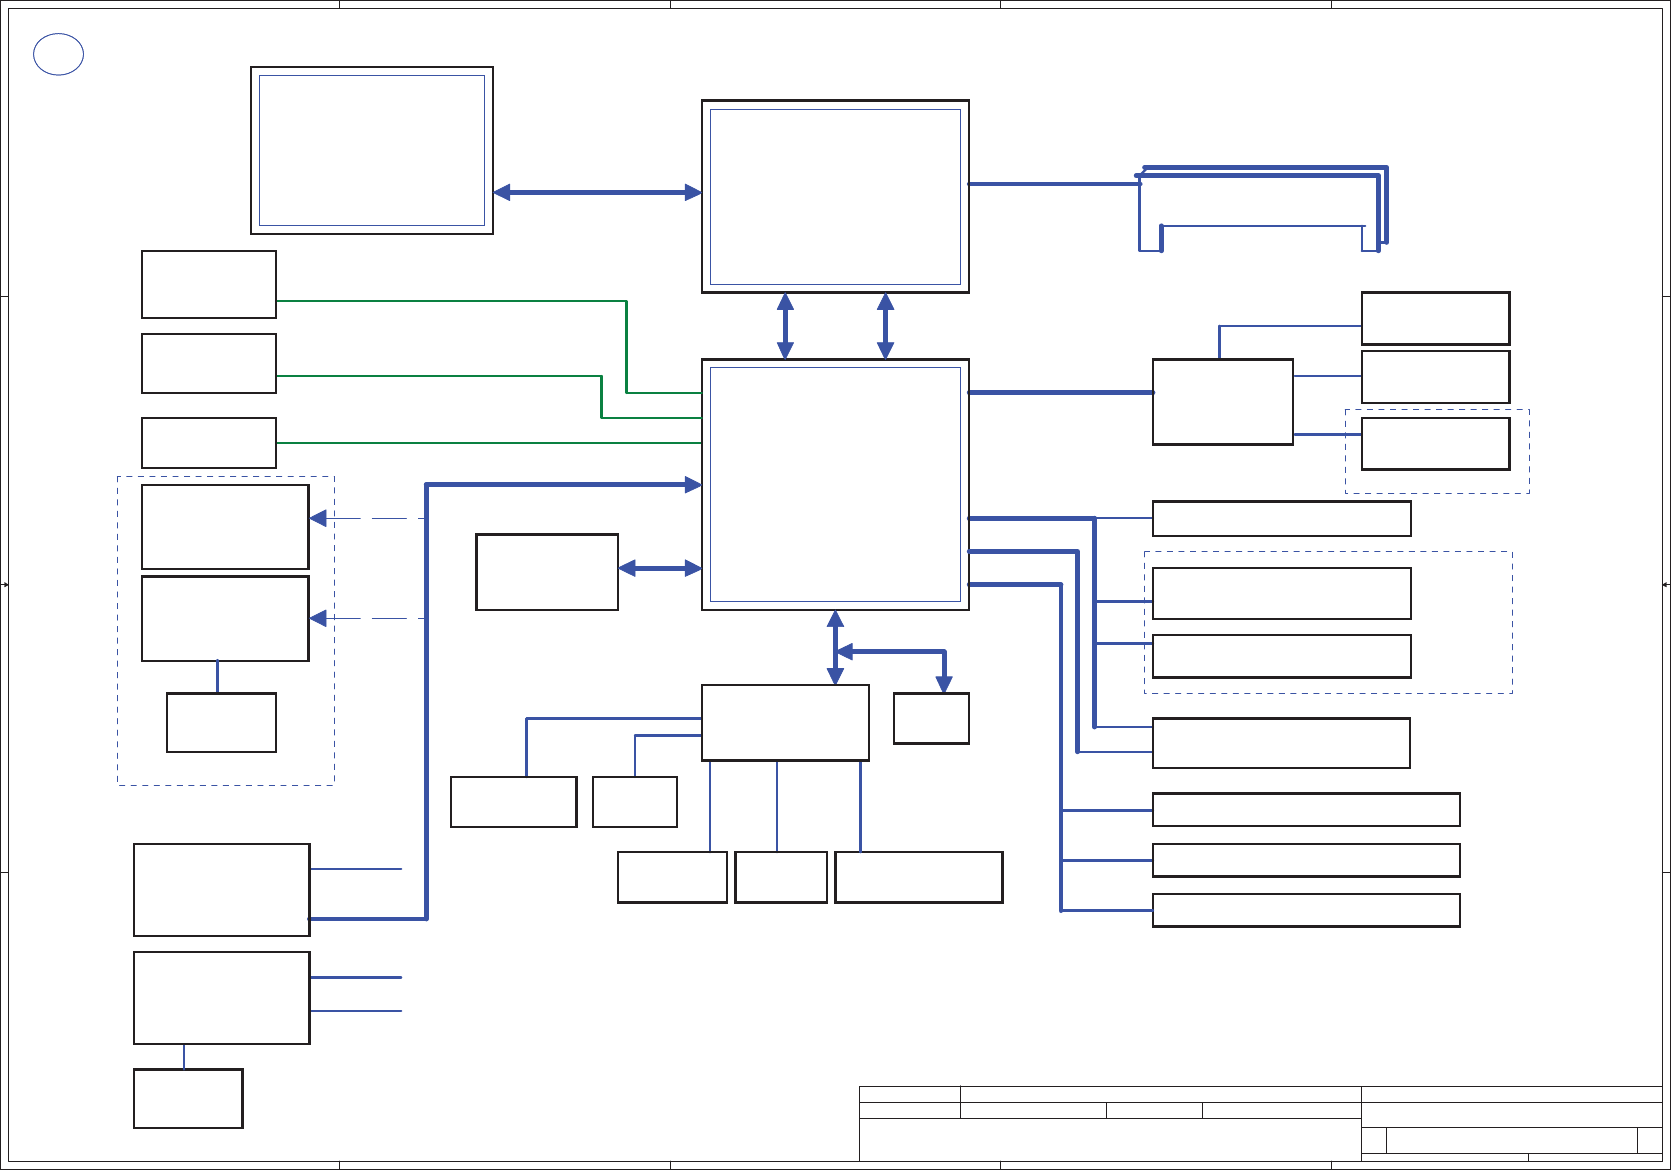Viewport: 1671px width, 1170px height.
Task: Select the blue oval shape in the sheet corner
Action: tap(58, 55)
